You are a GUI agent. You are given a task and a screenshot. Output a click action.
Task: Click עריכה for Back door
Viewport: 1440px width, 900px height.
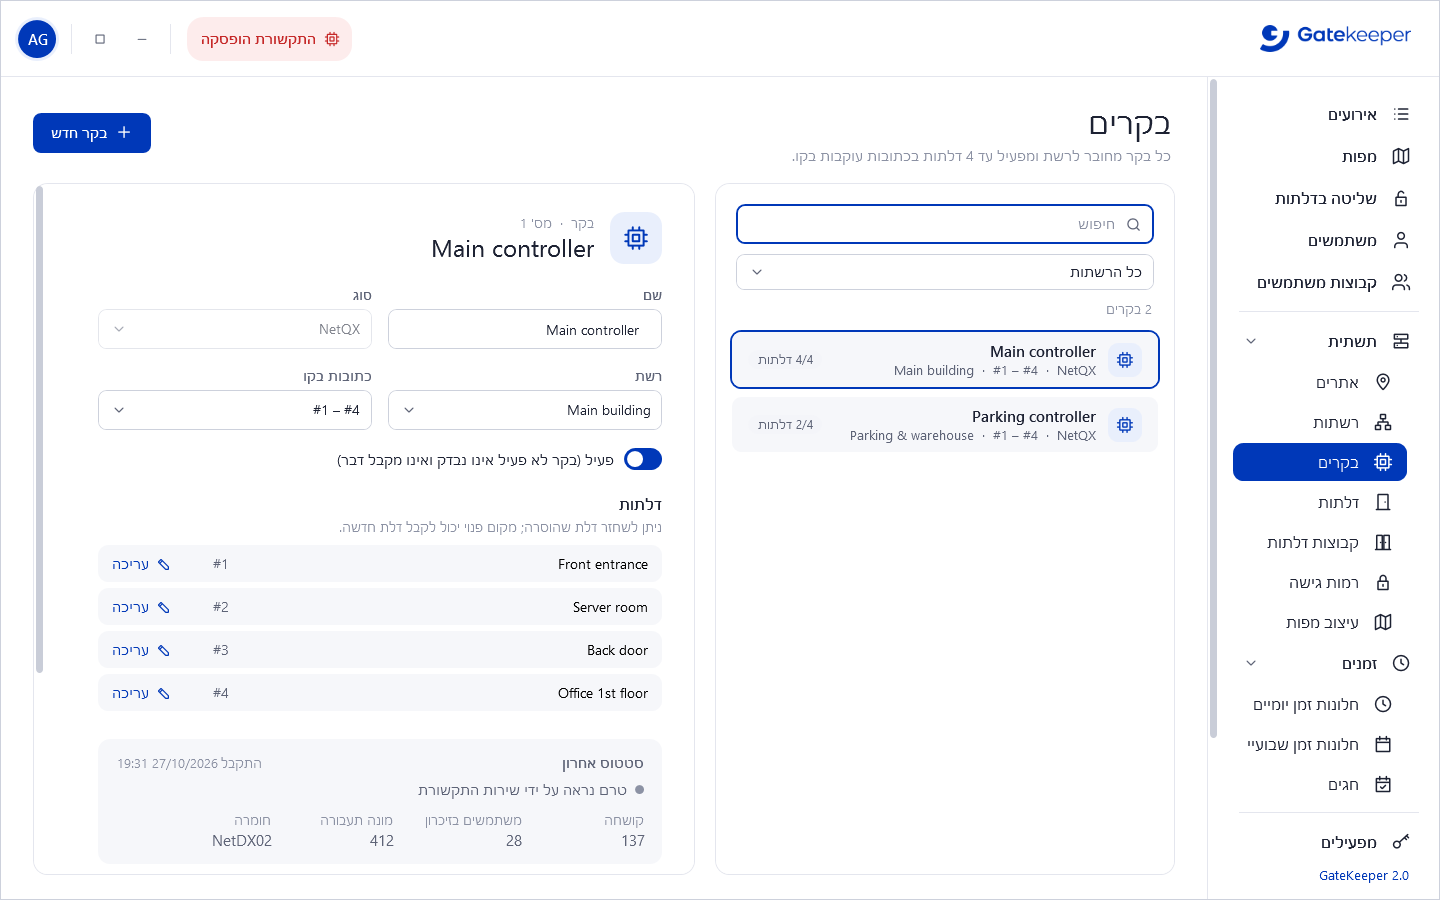[141, 650]
